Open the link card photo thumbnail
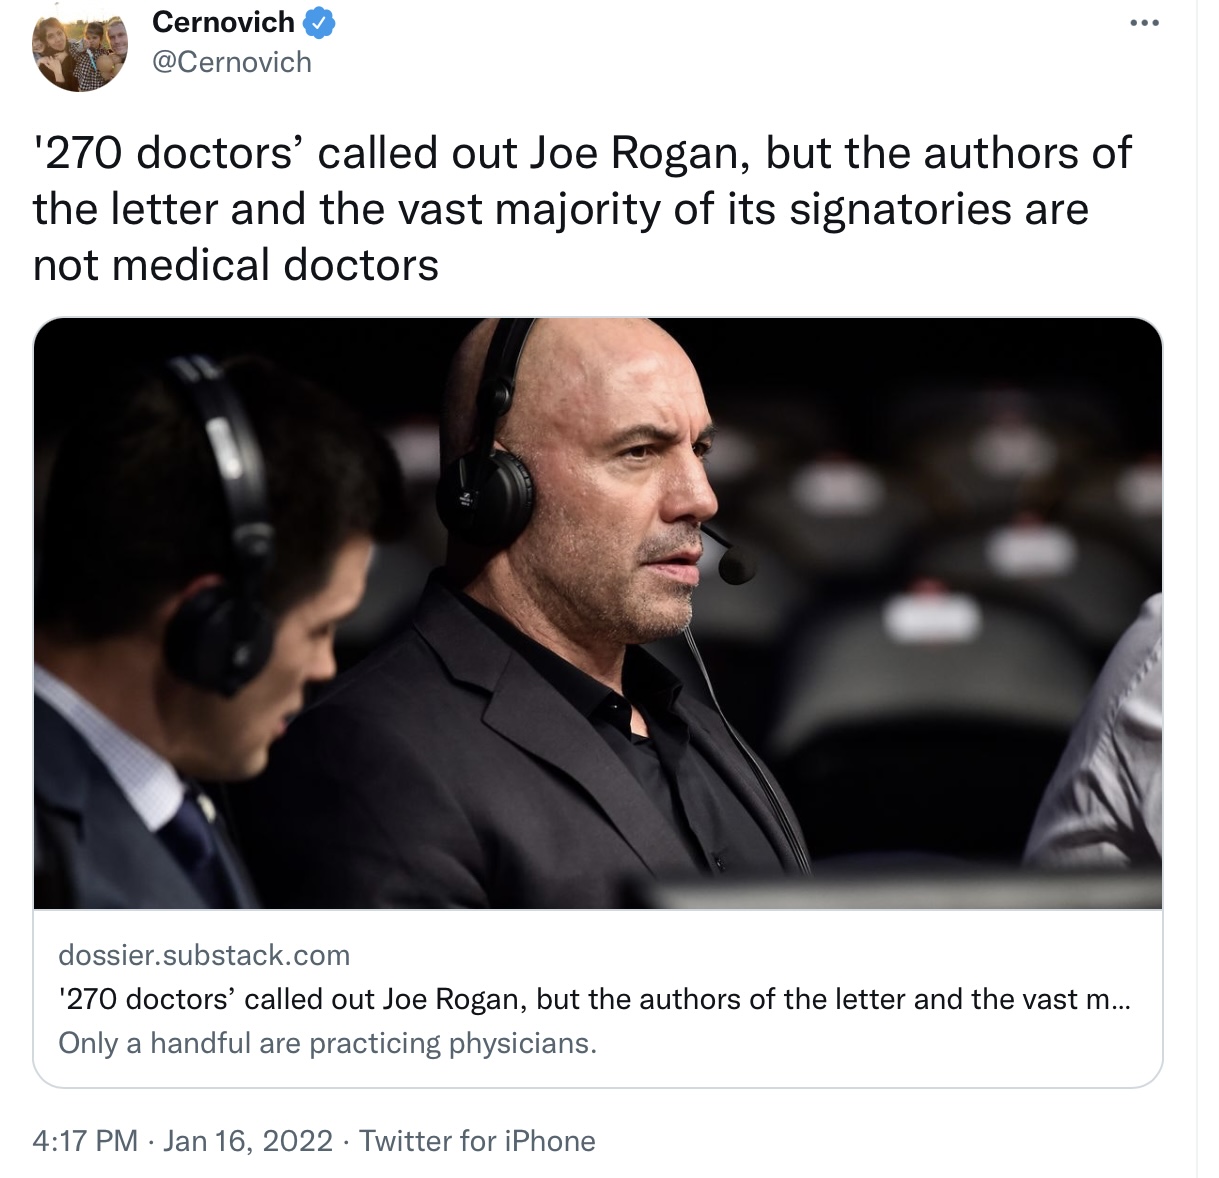This screenshot has height=1178, width=1219. click(598, 613)
